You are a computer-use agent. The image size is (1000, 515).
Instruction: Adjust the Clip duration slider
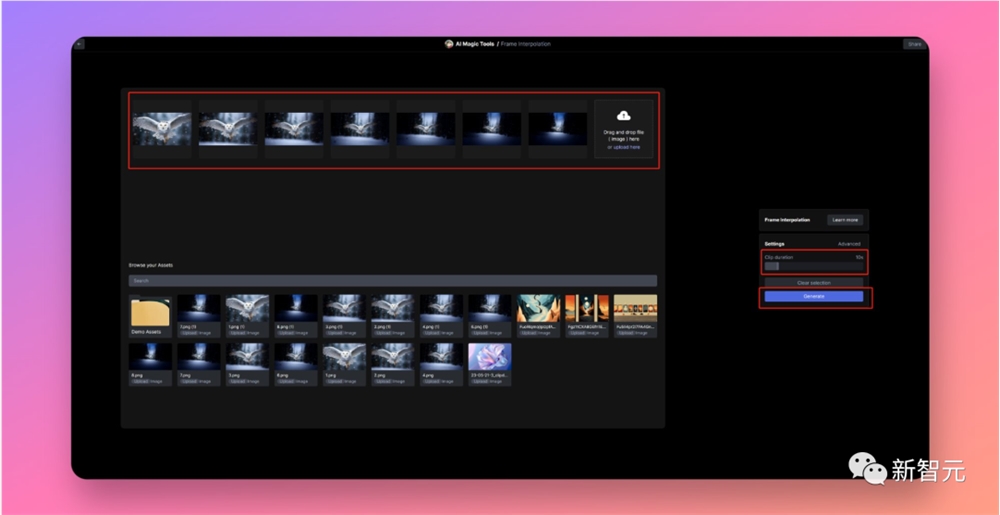click(814, 266)
